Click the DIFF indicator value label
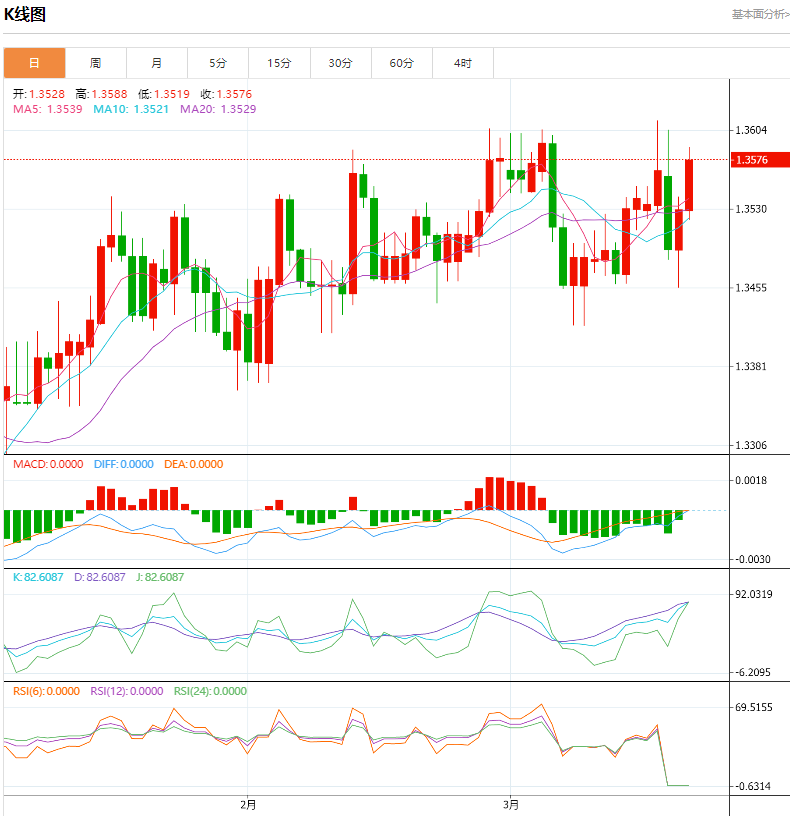Image resolution: width=790 pixels, height=816 pixels. 123,464
